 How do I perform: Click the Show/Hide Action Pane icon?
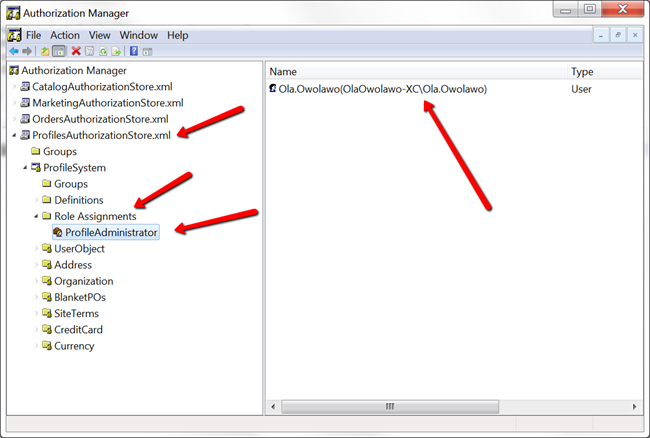(148, 52)
